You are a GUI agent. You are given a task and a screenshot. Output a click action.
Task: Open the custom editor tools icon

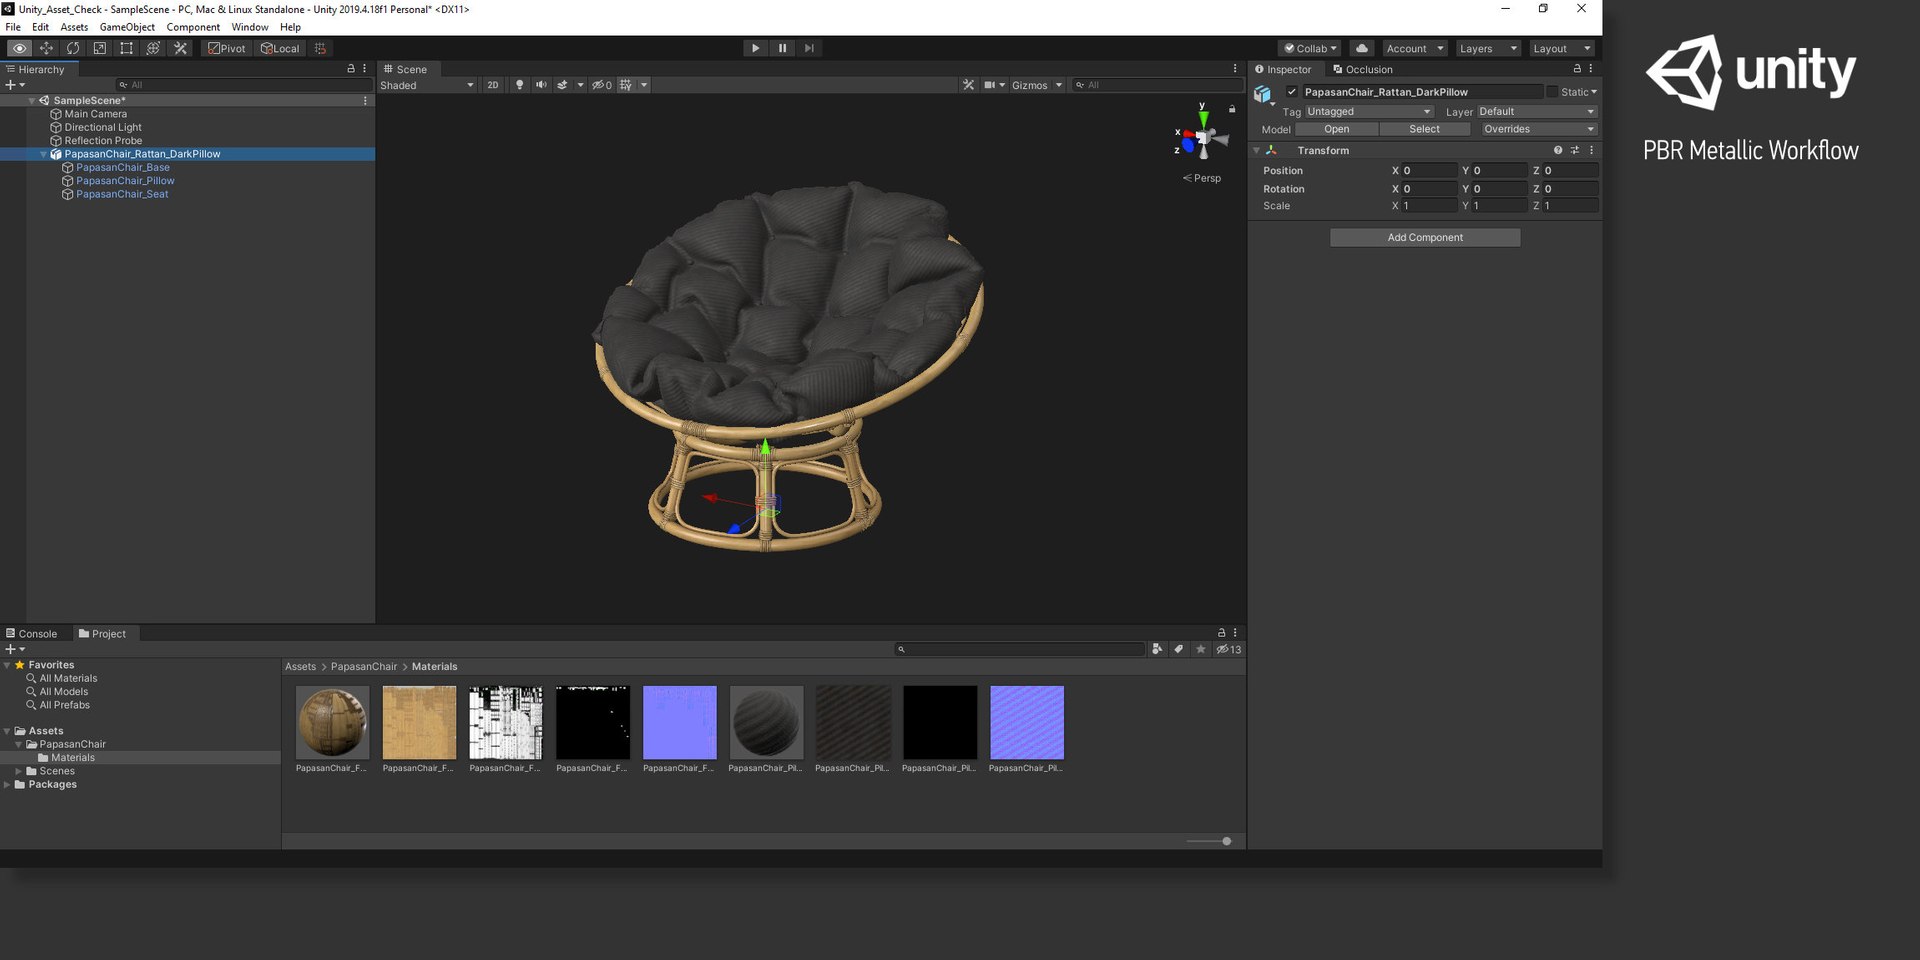180,48
